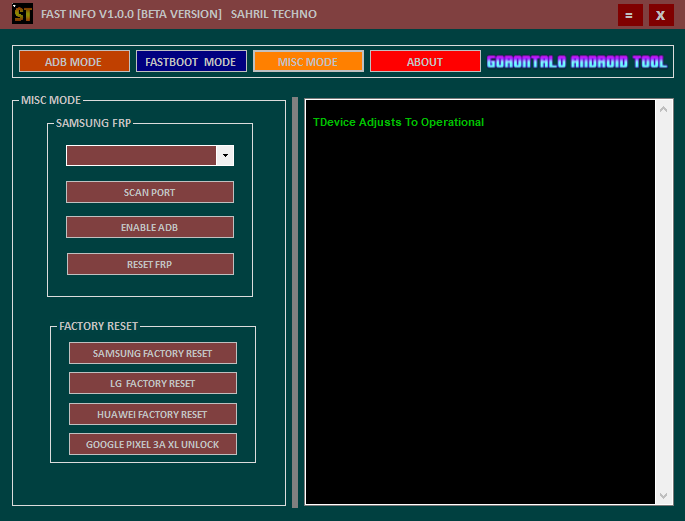Click the 'FAST INFO V1.0.0 [BETA VERSION]' title text

coord(131,14)
